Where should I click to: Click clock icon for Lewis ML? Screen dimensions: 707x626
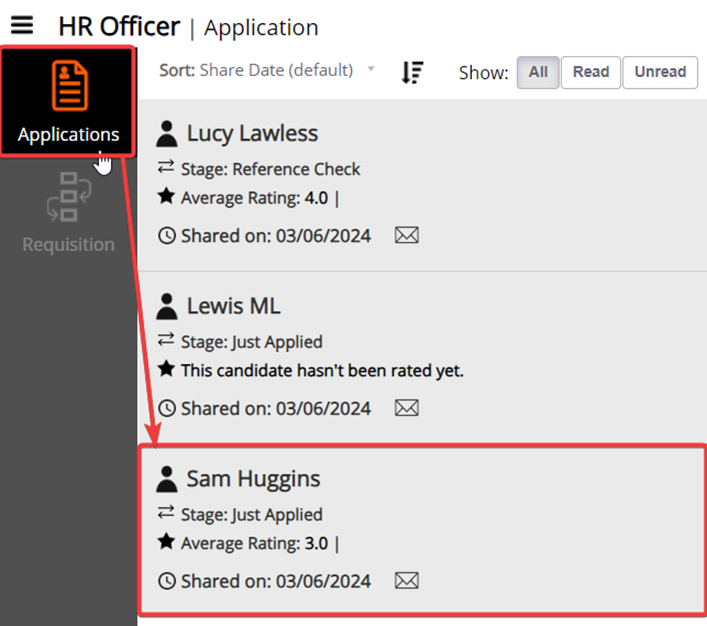(167, 409)
